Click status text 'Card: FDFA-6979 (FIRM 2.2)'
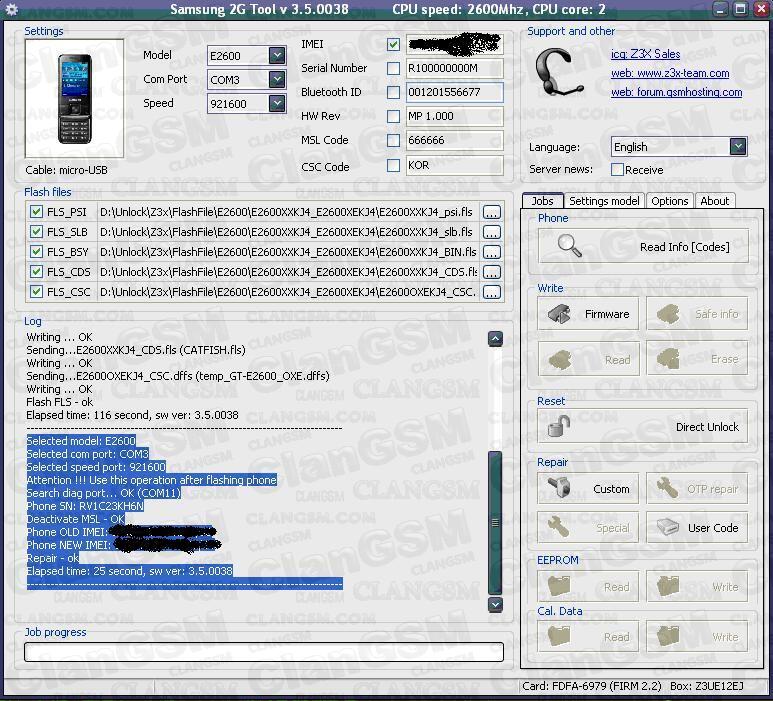The width and height of the screenshot is (773, 701). point(592,686)
